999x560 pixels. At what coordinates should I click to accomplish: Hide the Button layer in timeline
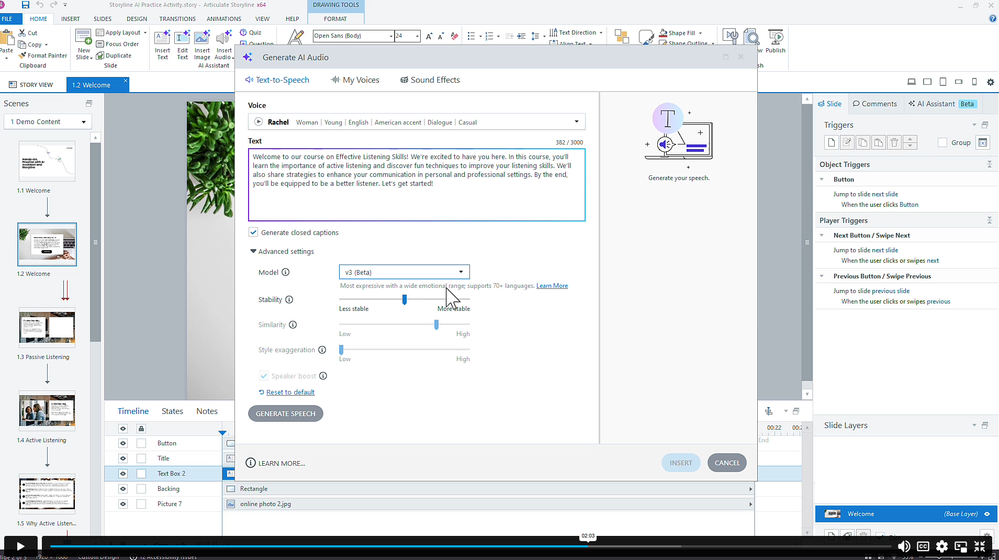pos(122,443)
